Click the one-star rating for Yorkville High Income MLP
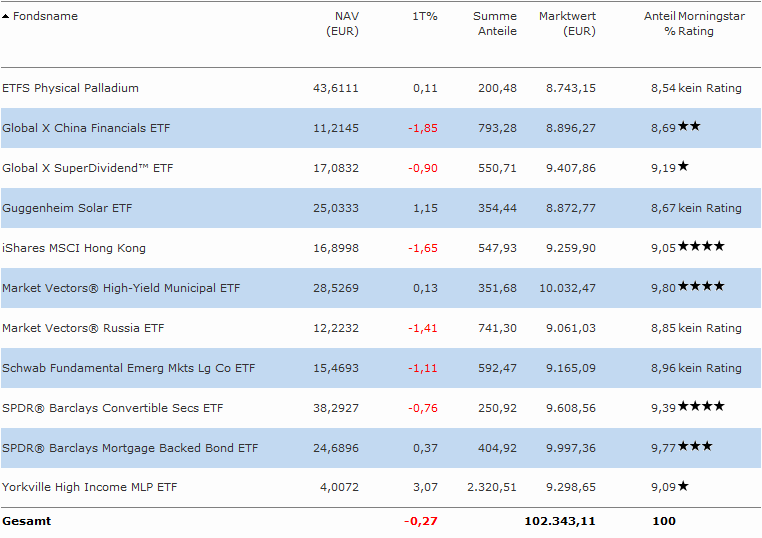Viewport: 762px width, 538px height. [683, 487]
